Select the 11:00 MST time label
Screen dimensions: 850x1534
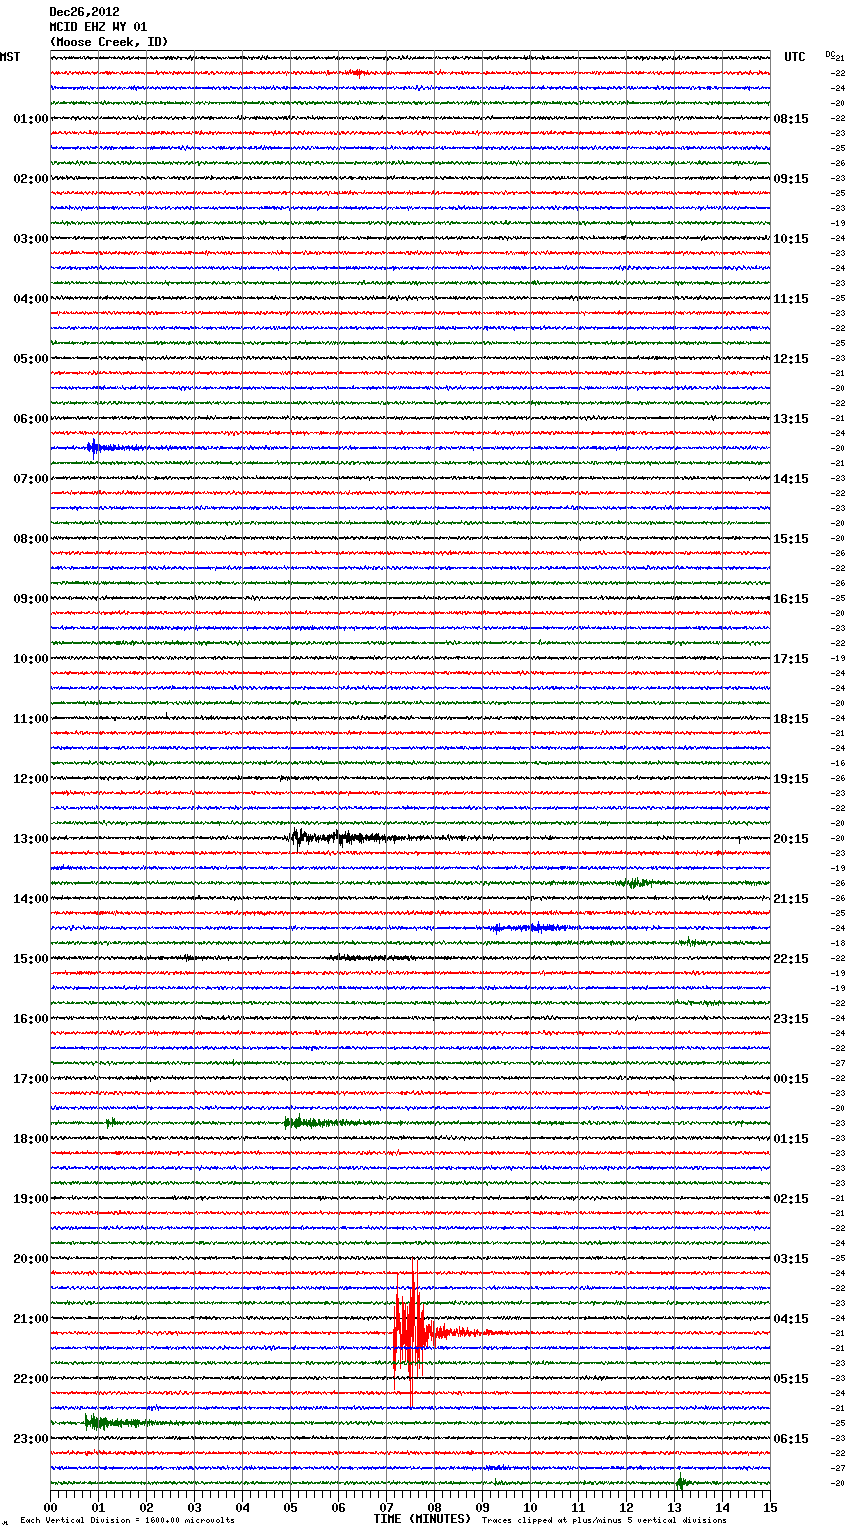pos(31,719)
